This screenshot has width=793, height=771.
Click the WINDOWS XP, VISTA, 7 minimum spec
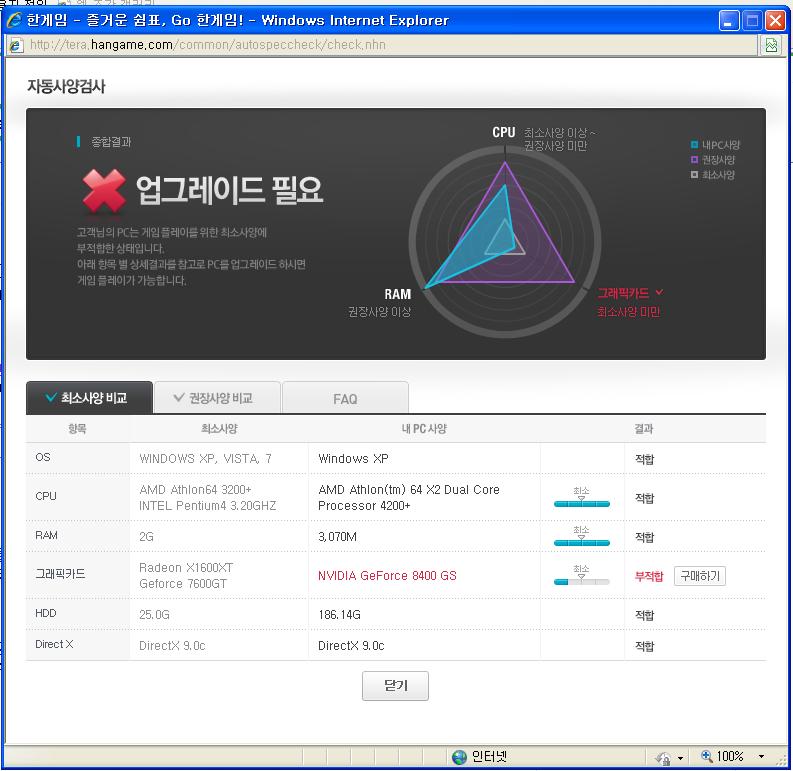coord(205,459)
